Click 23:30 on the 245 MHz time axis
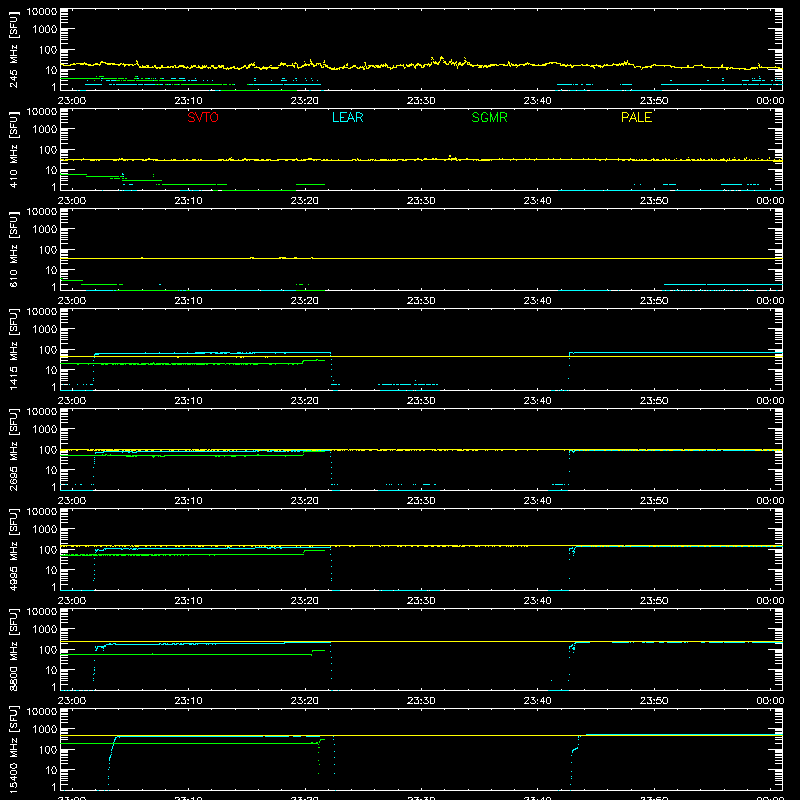The image size is (800, 800). [x=421, y=101]
